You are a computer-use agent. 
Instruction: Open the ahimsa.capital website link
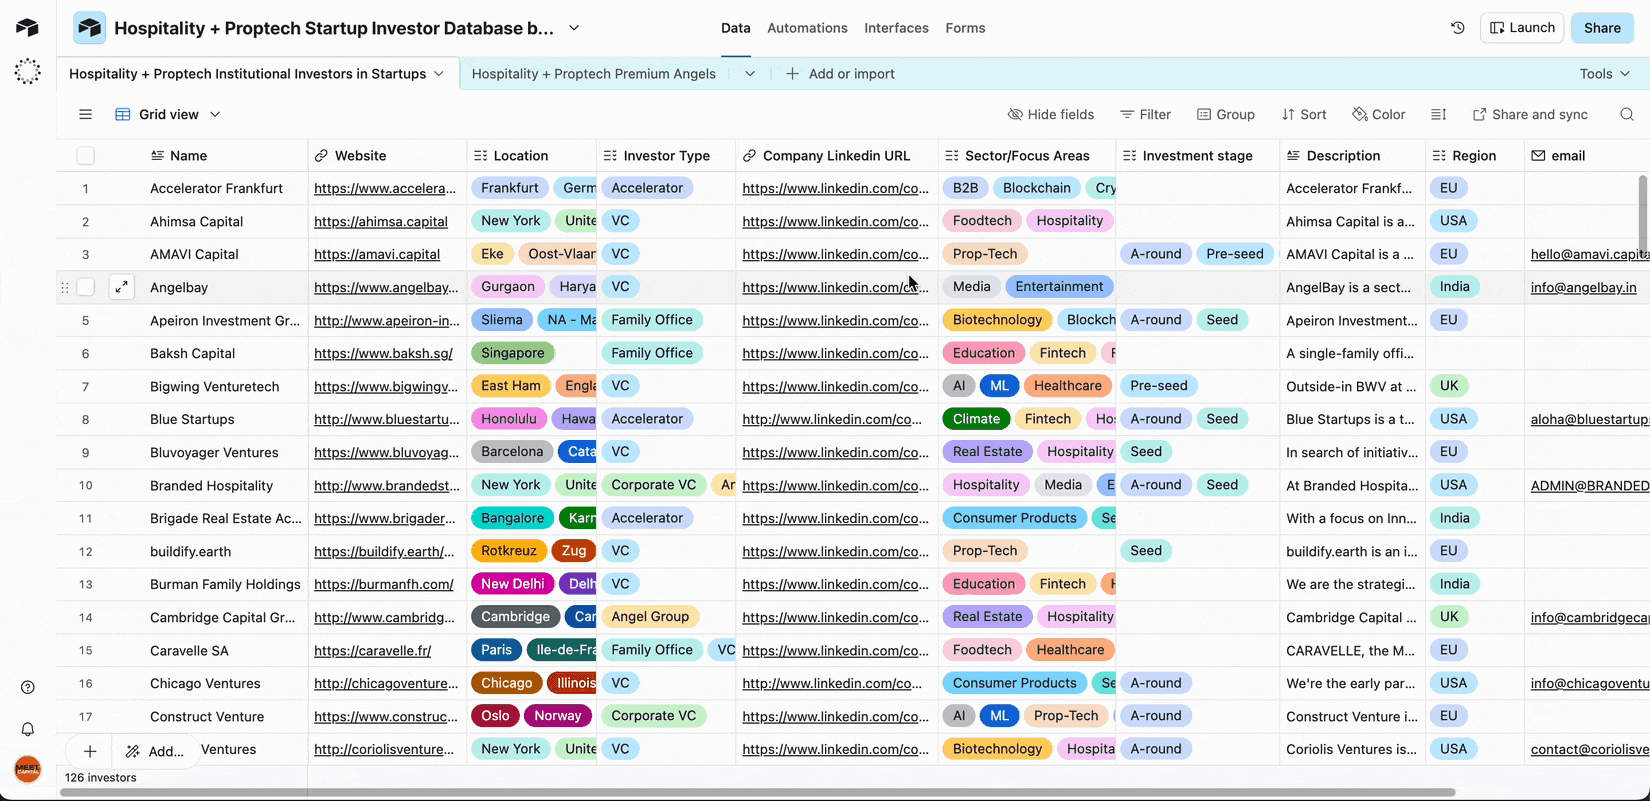coord(381,221)
